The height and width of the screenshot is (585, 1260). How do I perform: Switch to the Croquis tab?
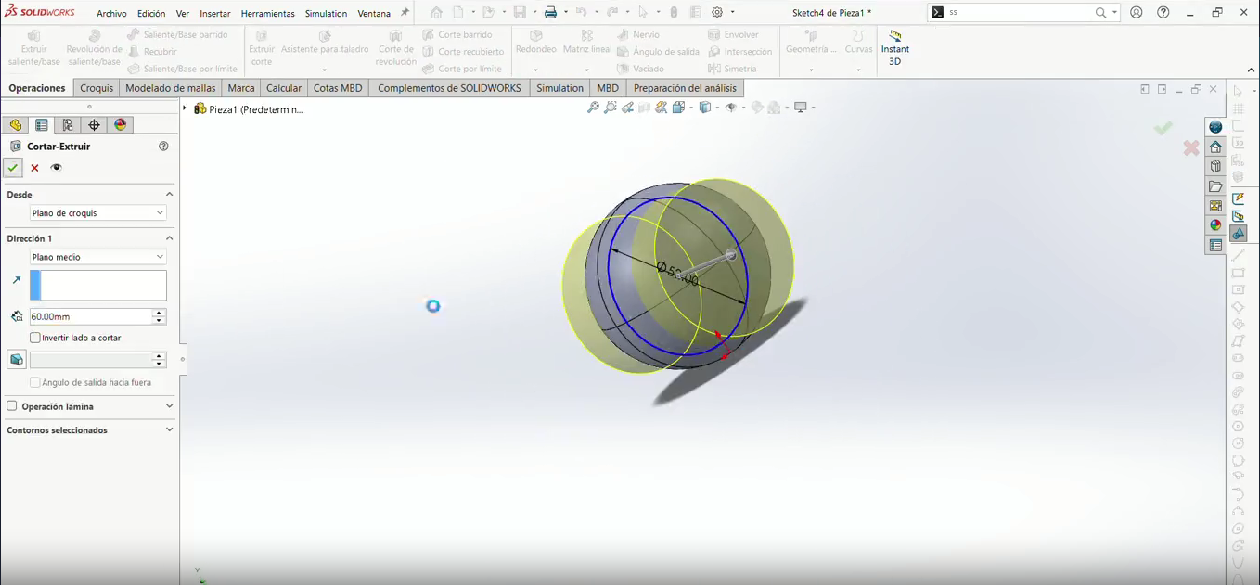click(96, 88)
